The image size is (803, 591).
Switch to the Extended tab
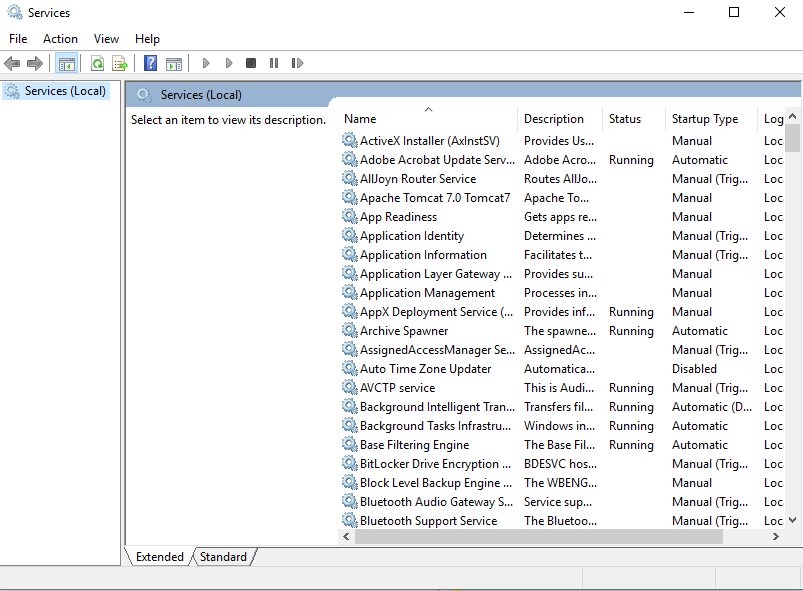[x=159, y=557]
